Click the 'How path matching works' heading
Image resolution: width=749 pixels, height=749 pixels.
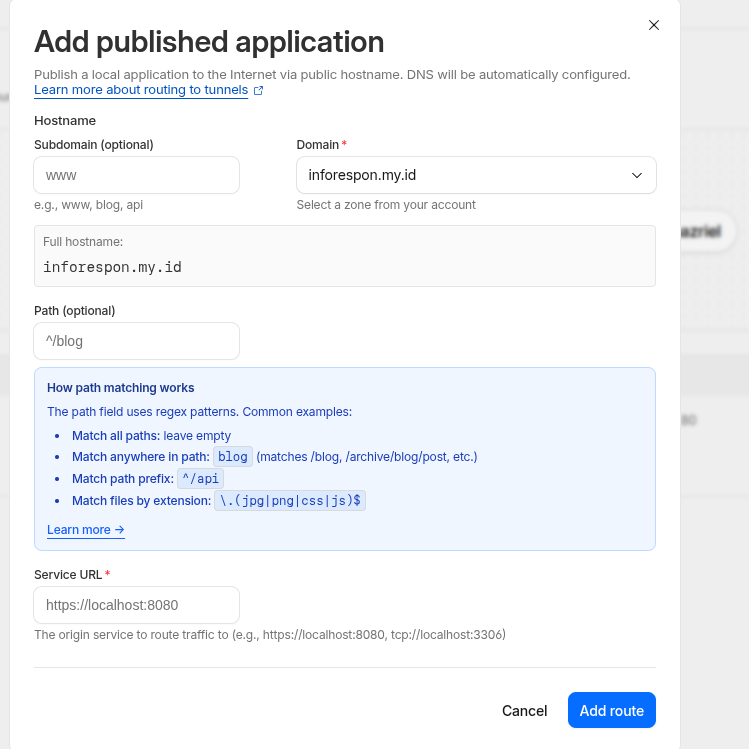coord(120,388)
